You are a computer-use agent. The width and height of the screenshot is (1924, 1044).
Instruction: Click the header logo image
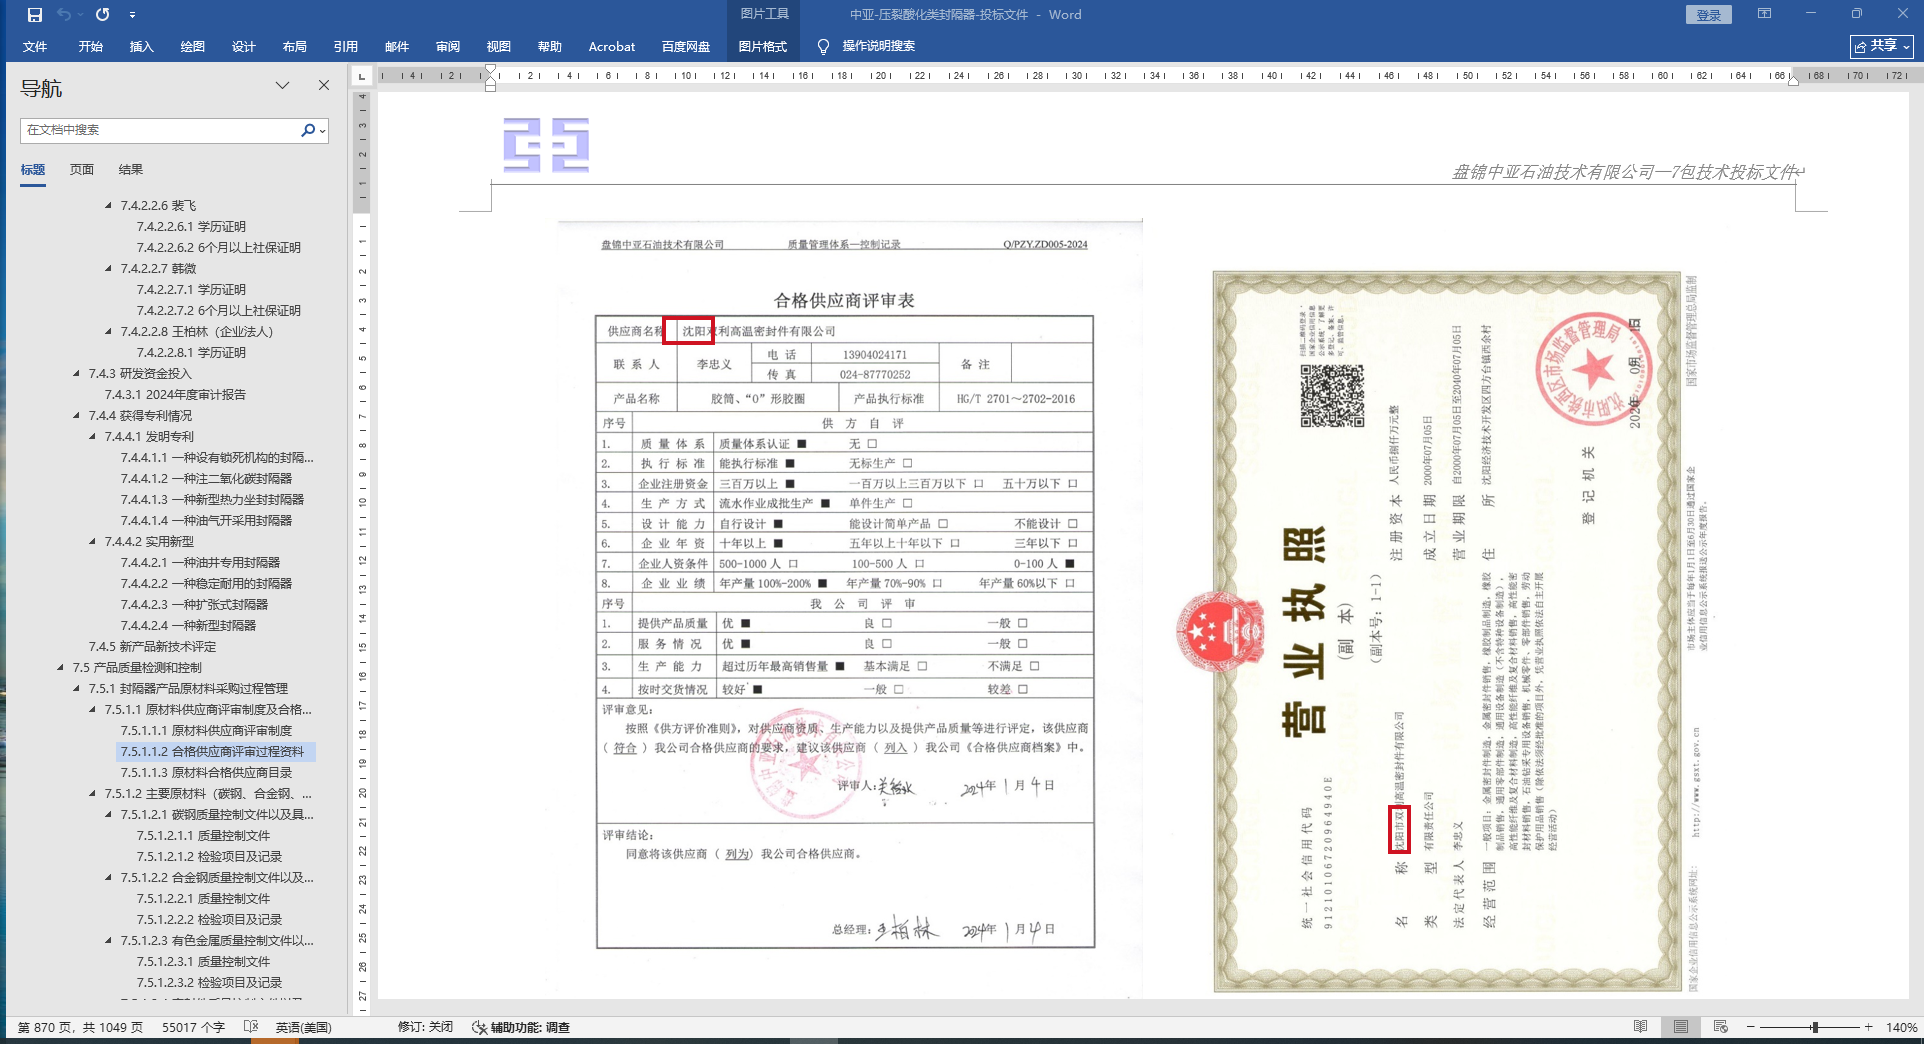coord(546,145)
